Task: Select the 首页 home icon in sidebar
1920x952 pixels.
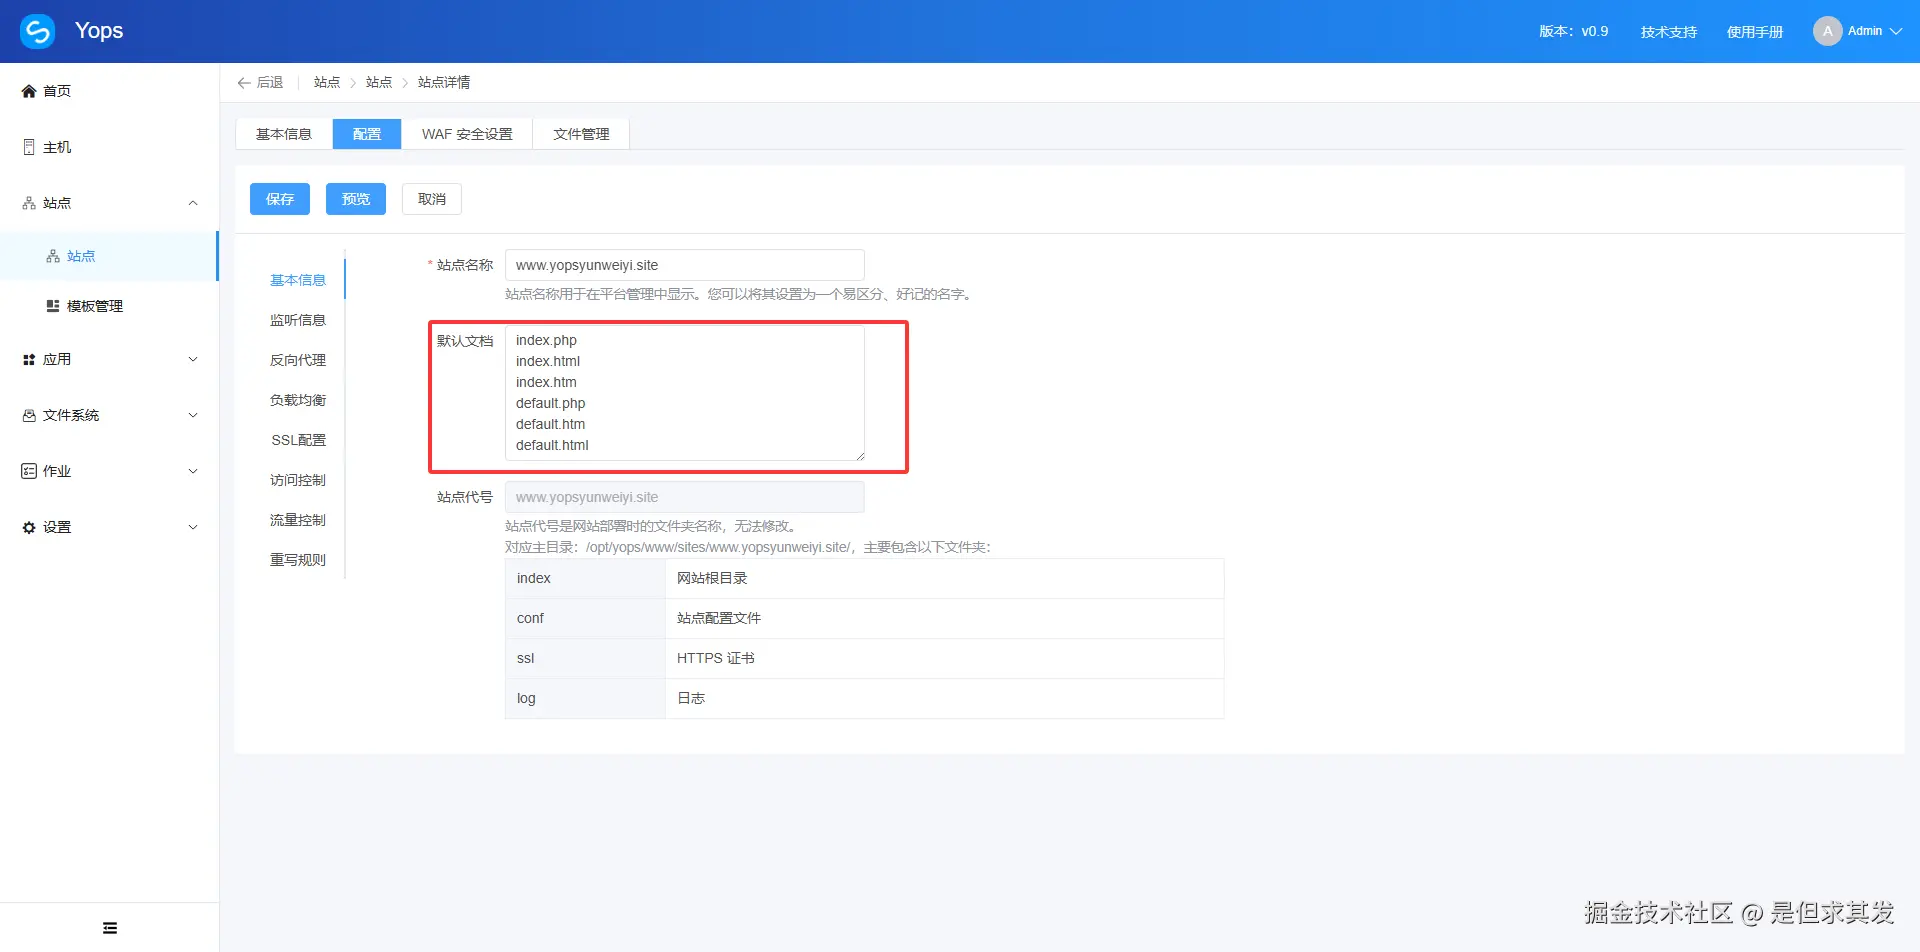Action: 28,90
